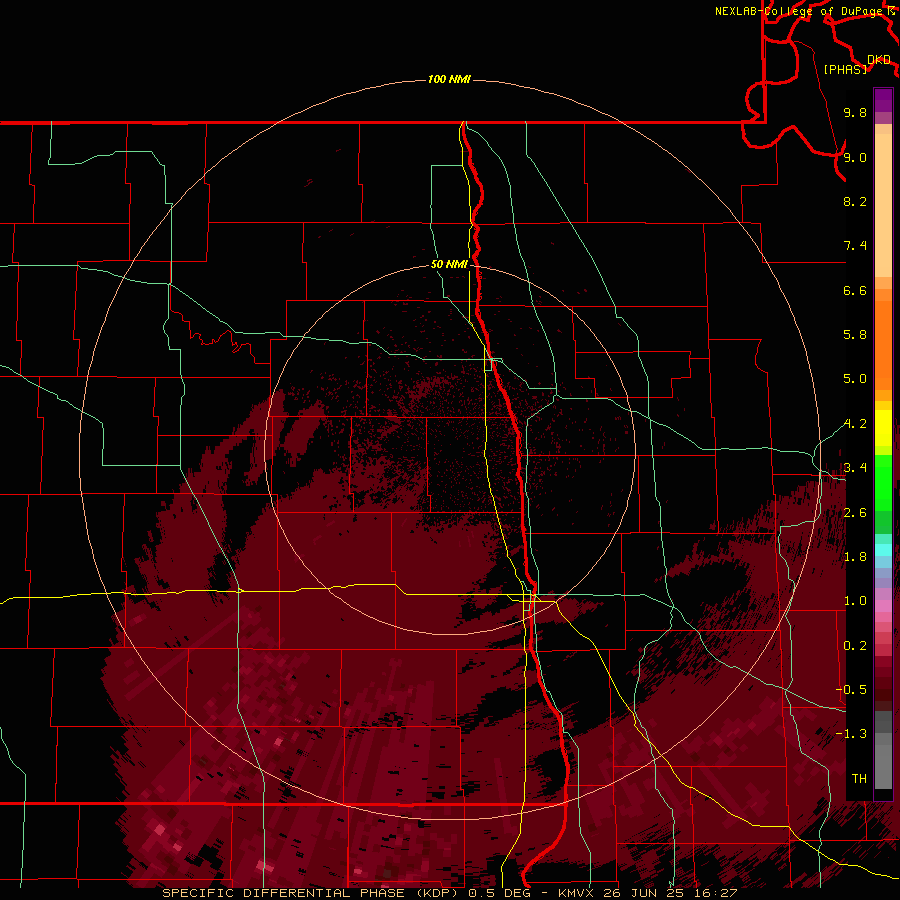Click the SPECIFIC DIFFERENTIAL PHASE (KDP) caption
This screenshot has width=900, height=900.
[312, 893]
